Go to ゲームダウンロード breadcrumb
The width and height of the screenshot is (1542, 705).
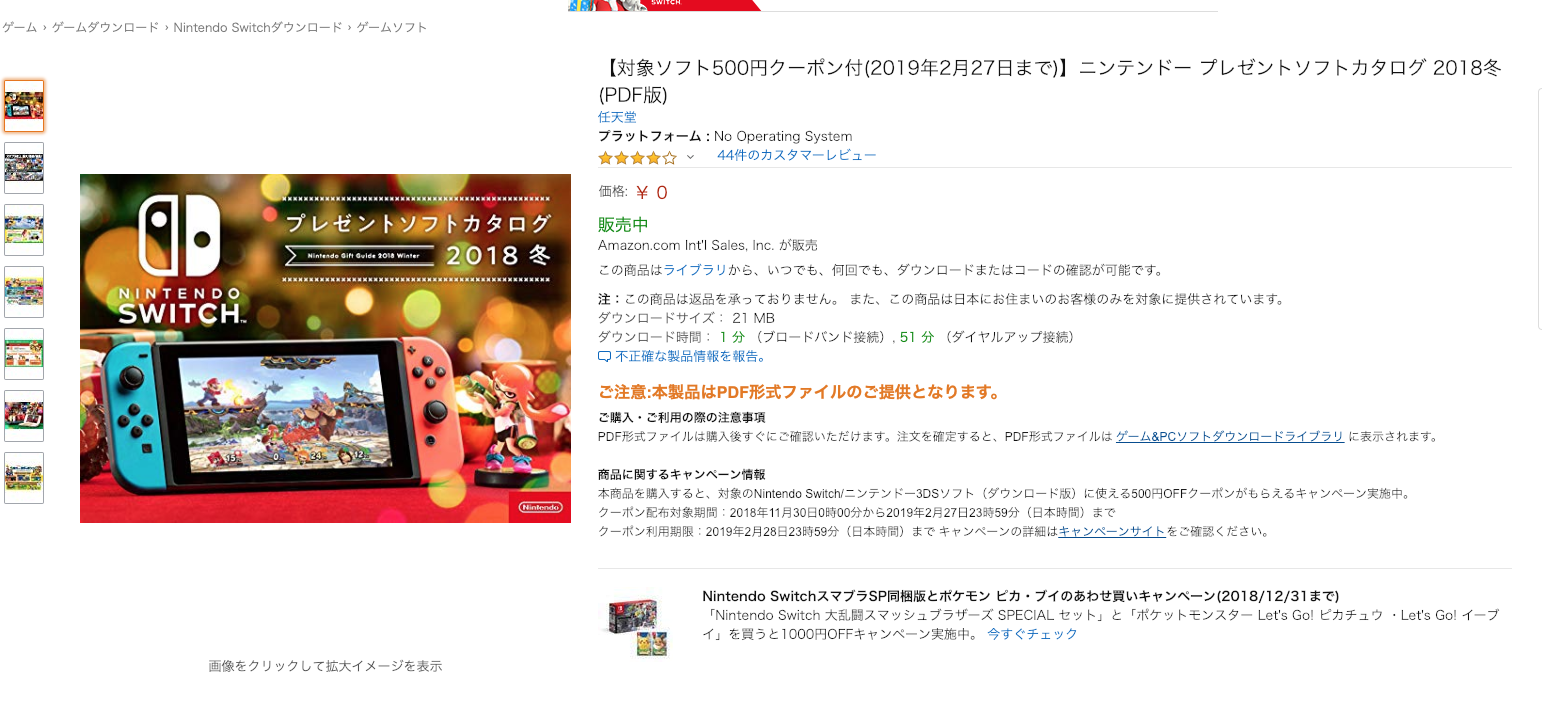tap(105, 27)
